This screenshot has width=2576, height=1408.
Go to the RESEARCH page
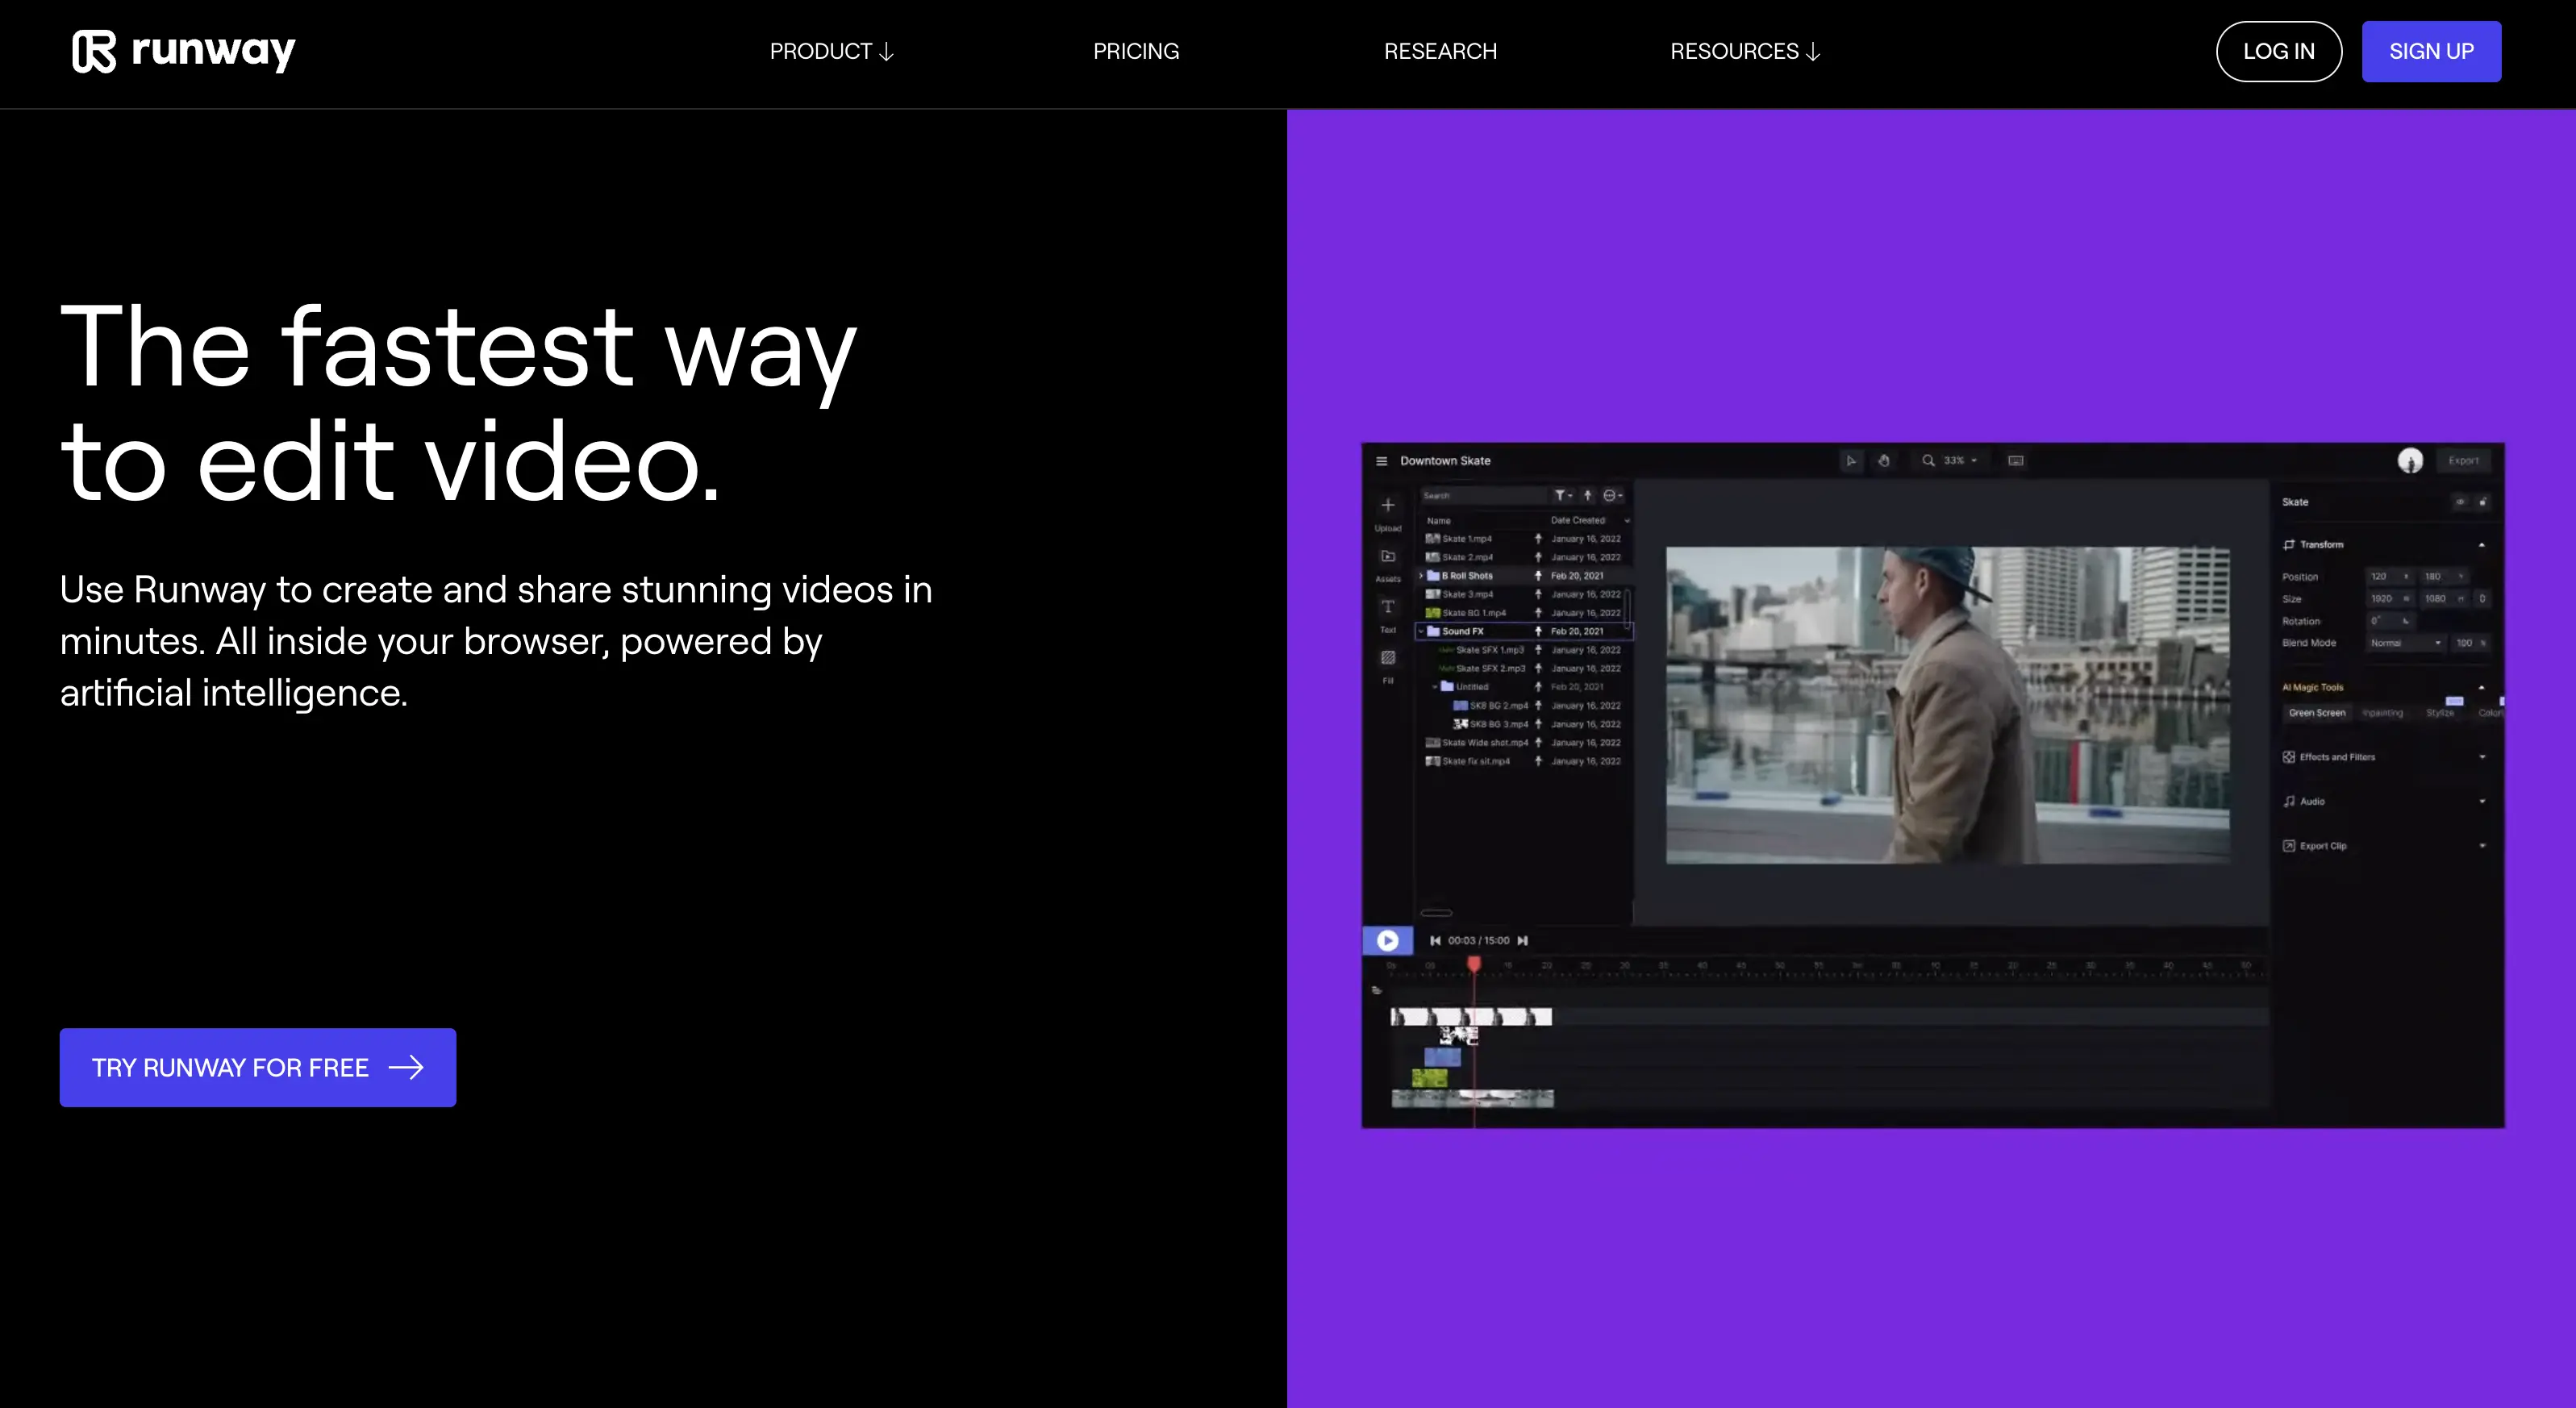click(x=1440, y=51)
